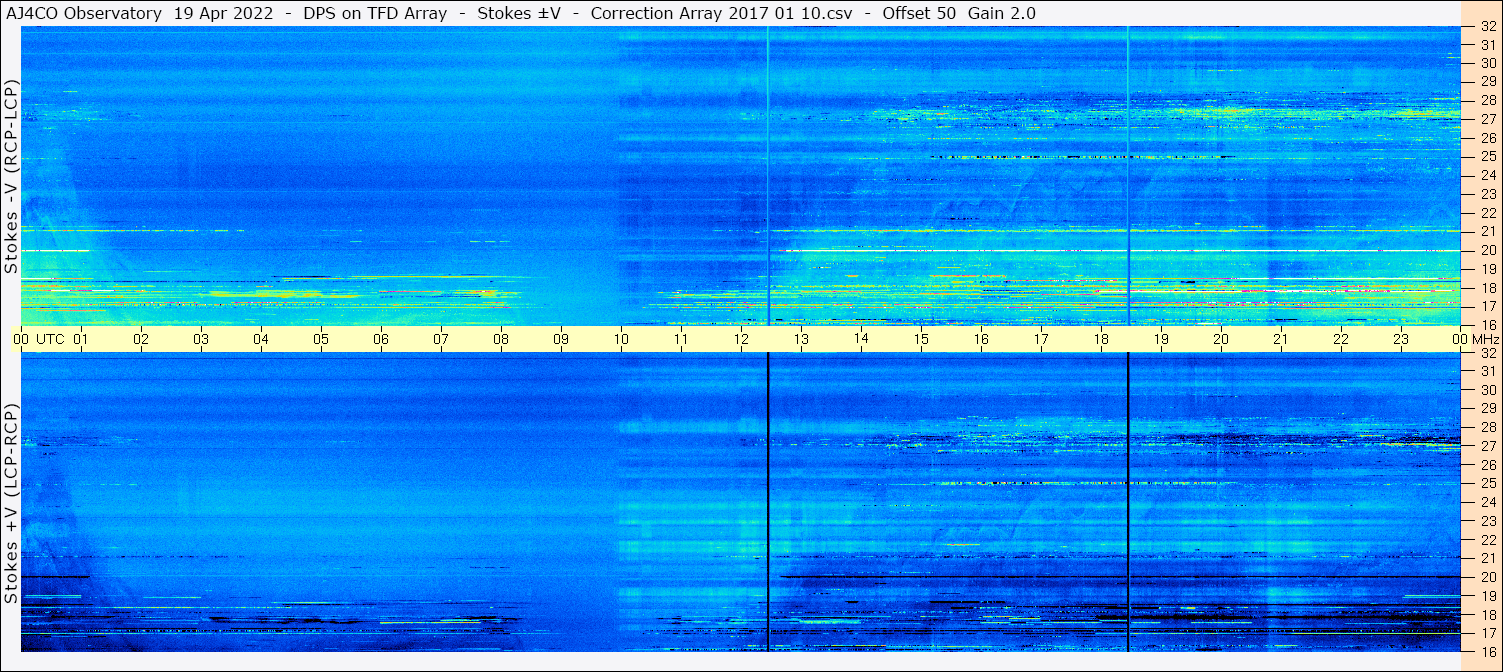Select 27 MHz label on Stokes +V panel

click(1488, 446)
